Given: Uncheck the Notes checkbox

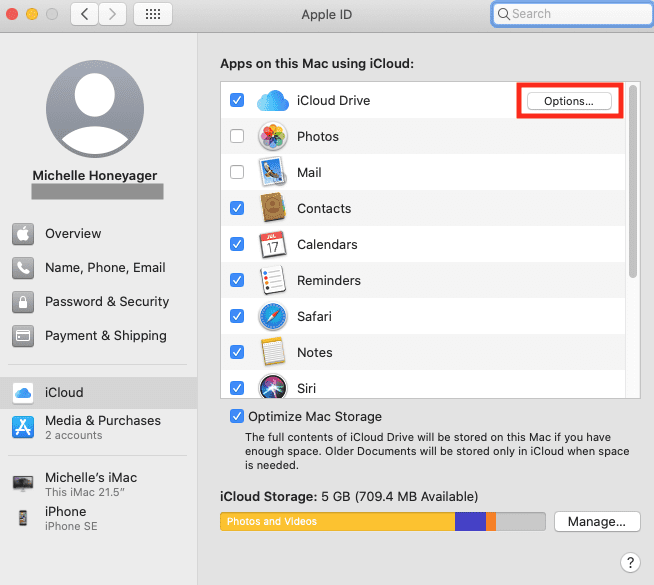Looking at the screenshot, I should pyautogui.click(x=237, y=352).
